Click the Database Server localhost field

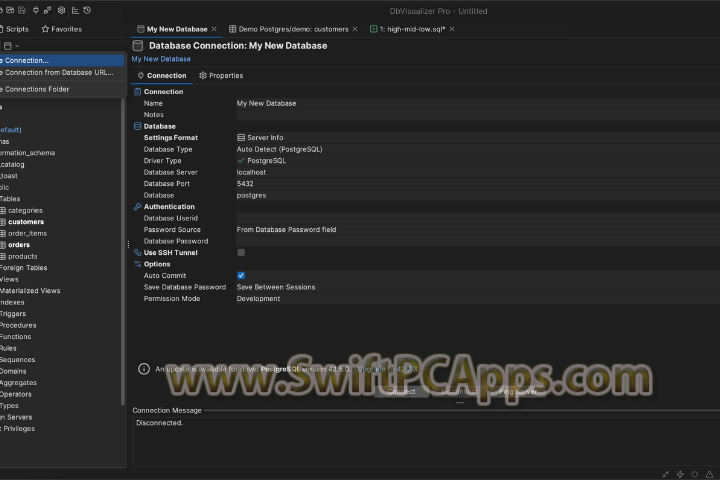478,172
